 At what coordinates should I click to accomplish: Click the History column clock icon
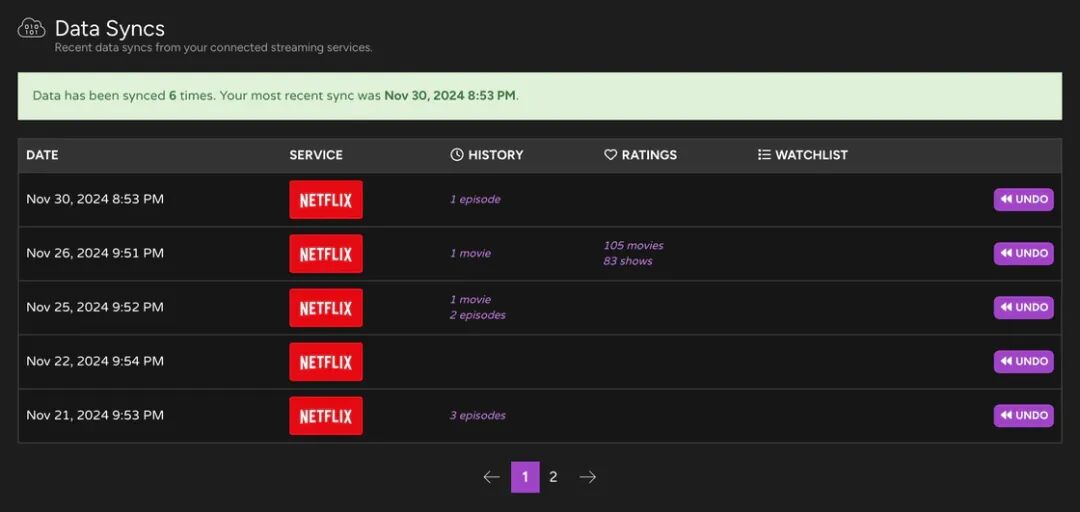pos(457,155)
